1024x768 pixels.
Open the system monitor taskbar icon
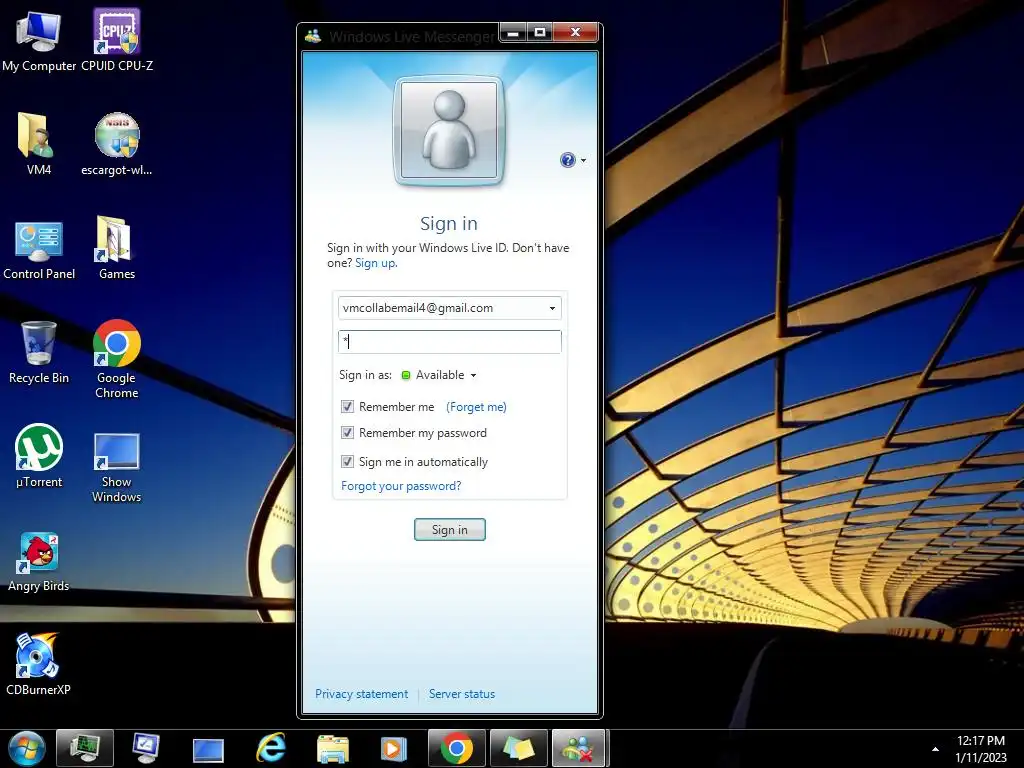85,748
